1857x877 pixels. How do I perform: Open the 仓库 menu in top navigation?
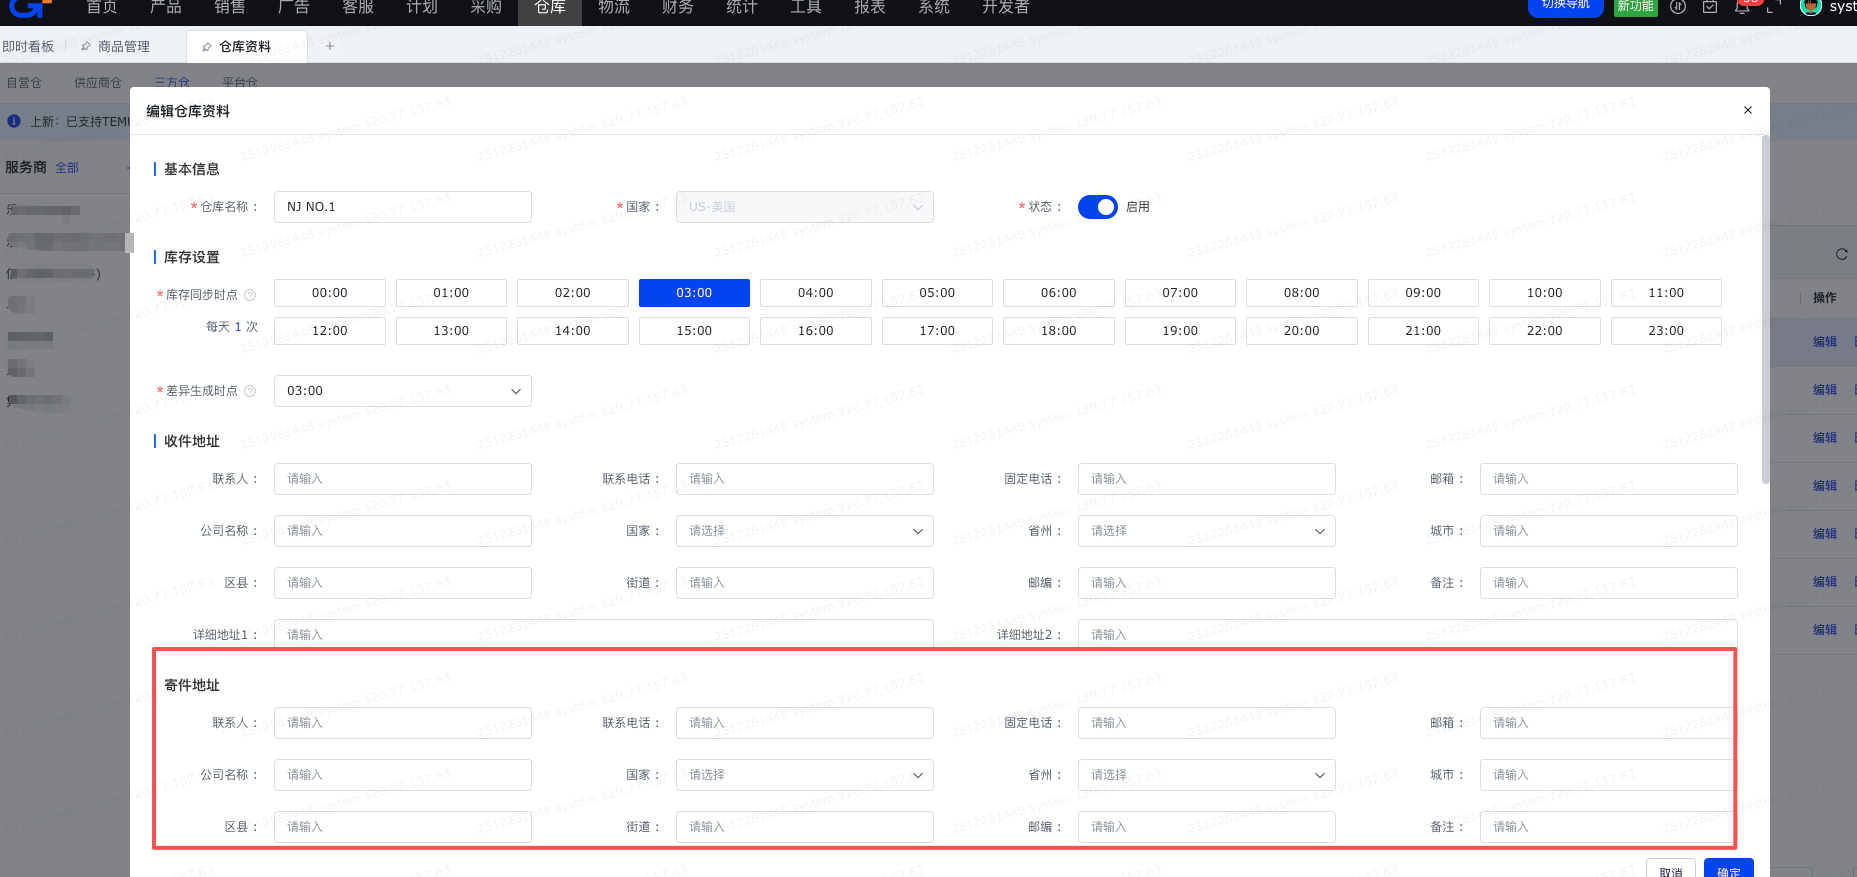pyautogui.click(x=550, y=8)
